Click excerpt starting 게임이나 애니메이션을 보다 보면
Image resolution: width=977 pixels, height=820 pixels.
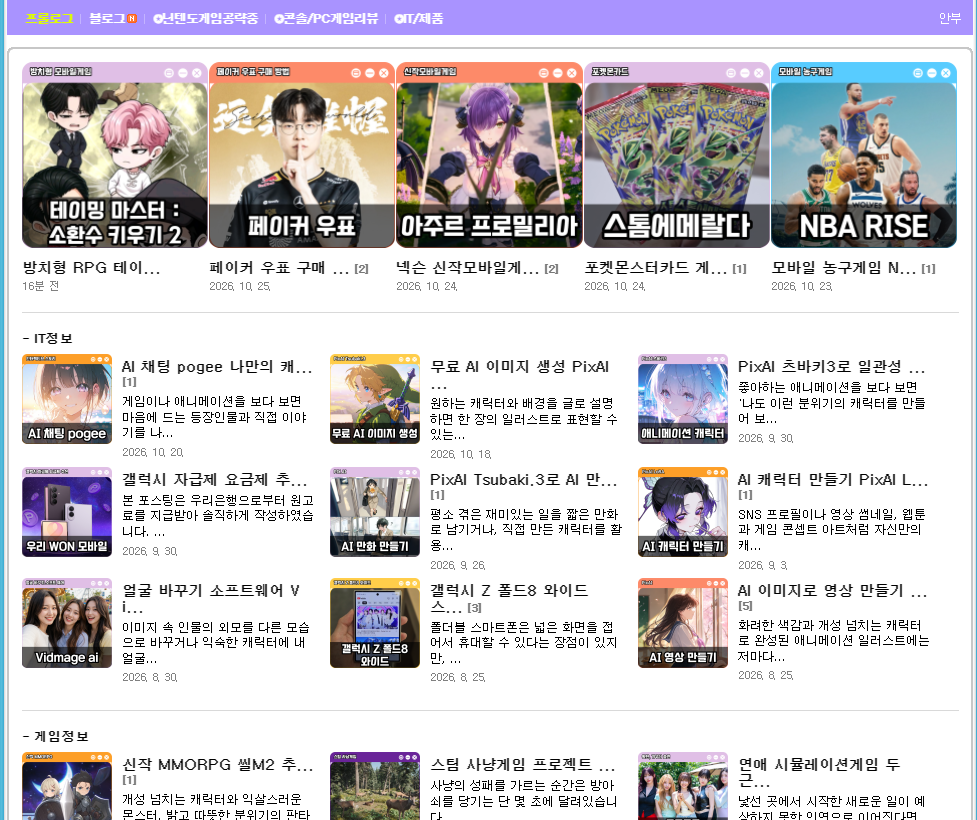pyautogui.click(x=215, y=417)
